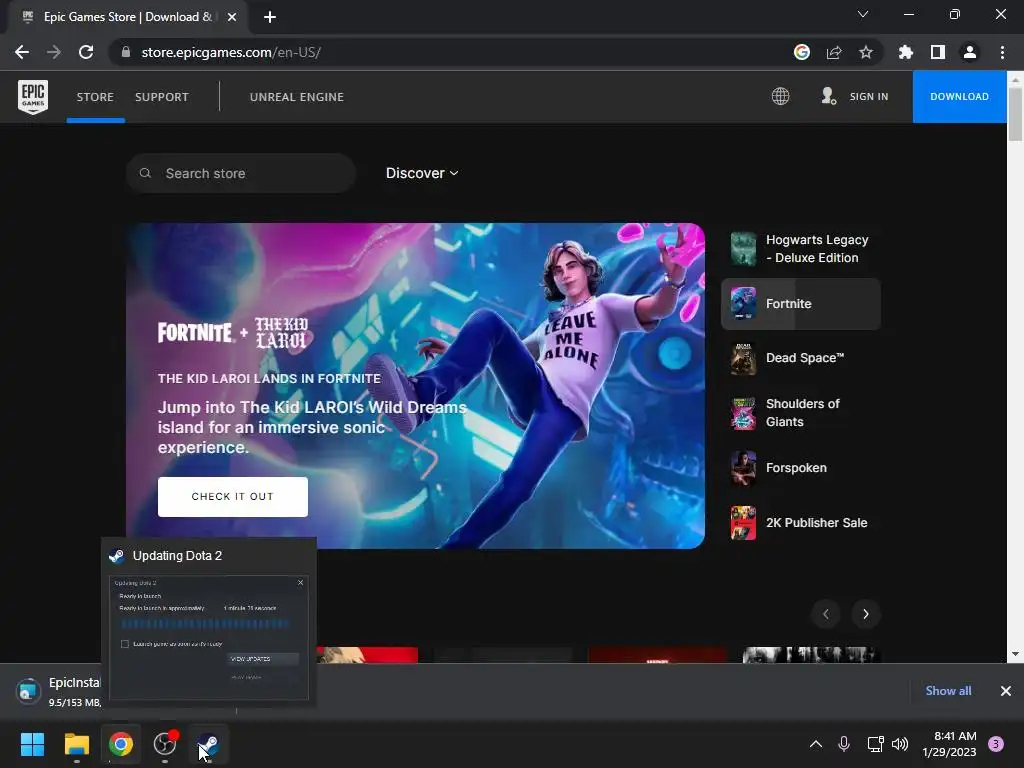Screen dimensions: 1024x768
Task: Open the UNREAL ENGINE link
Action: (x=296, y=97)
